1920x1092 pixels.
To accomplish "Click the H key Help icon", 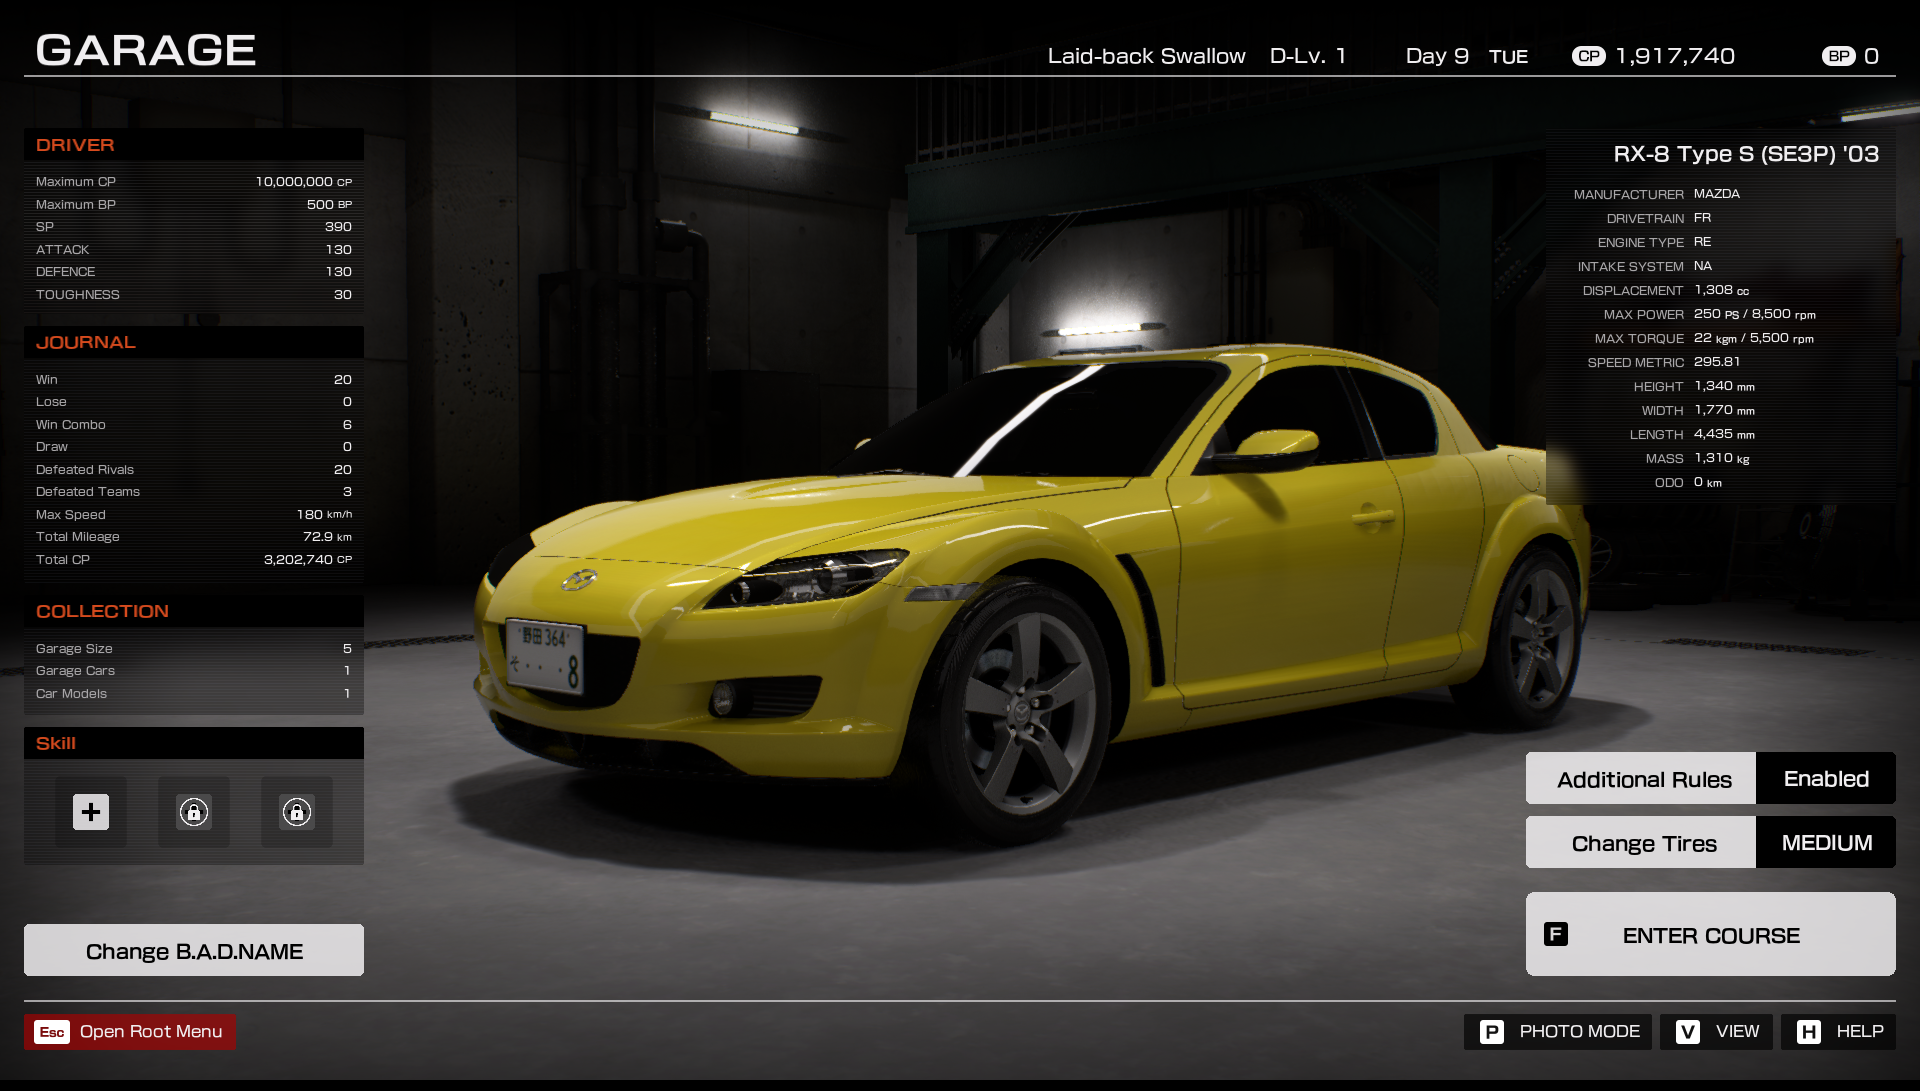I will 1808,1032.
